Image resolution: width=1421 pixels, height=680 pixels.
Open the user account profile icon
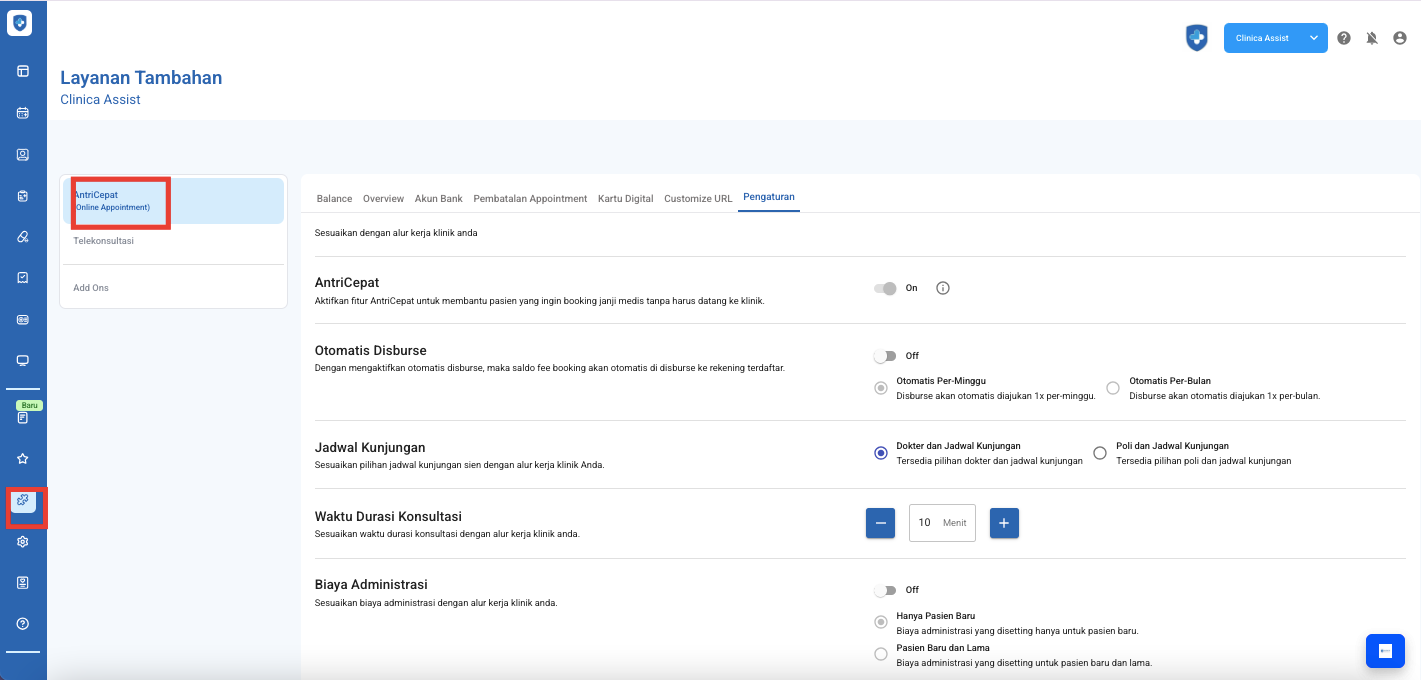1400,38
